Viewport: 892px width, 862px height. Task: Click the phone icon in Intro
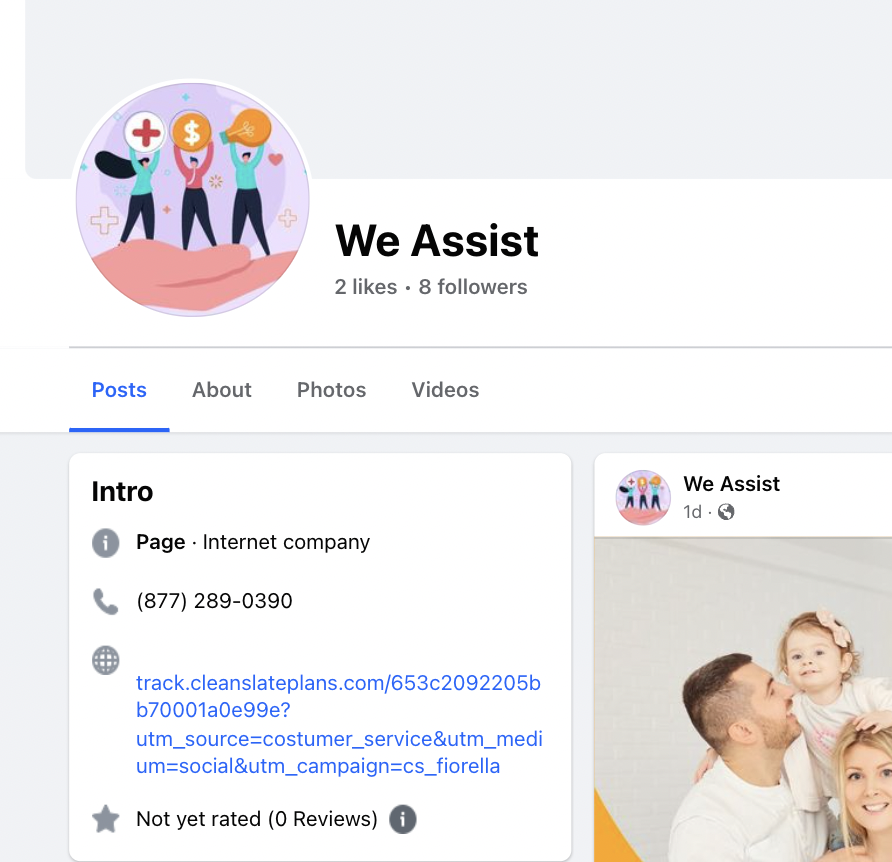[106, 601]
